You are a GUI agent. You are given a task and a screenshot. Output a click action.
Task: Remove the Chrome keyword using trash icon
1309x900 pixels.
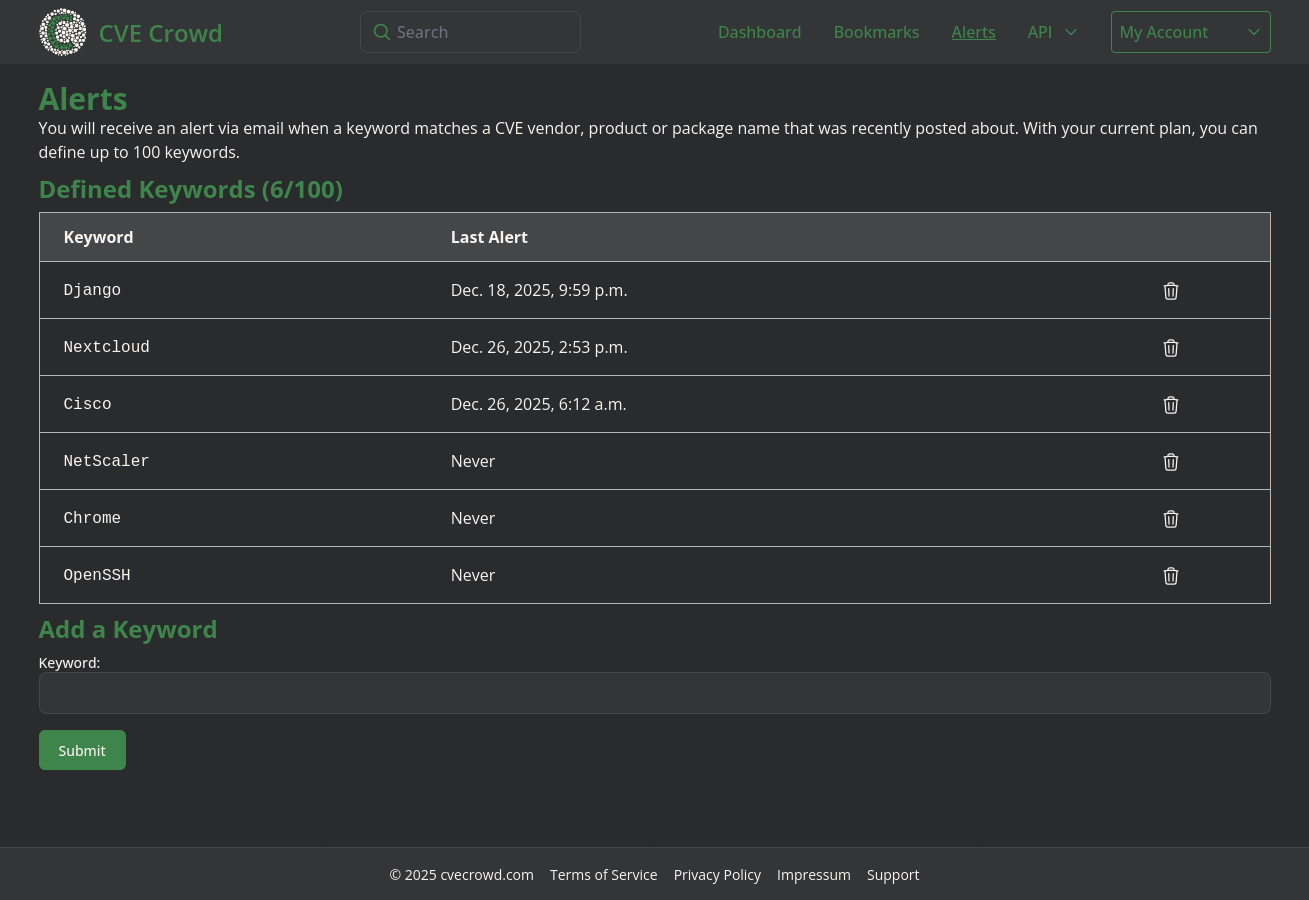1170,519
